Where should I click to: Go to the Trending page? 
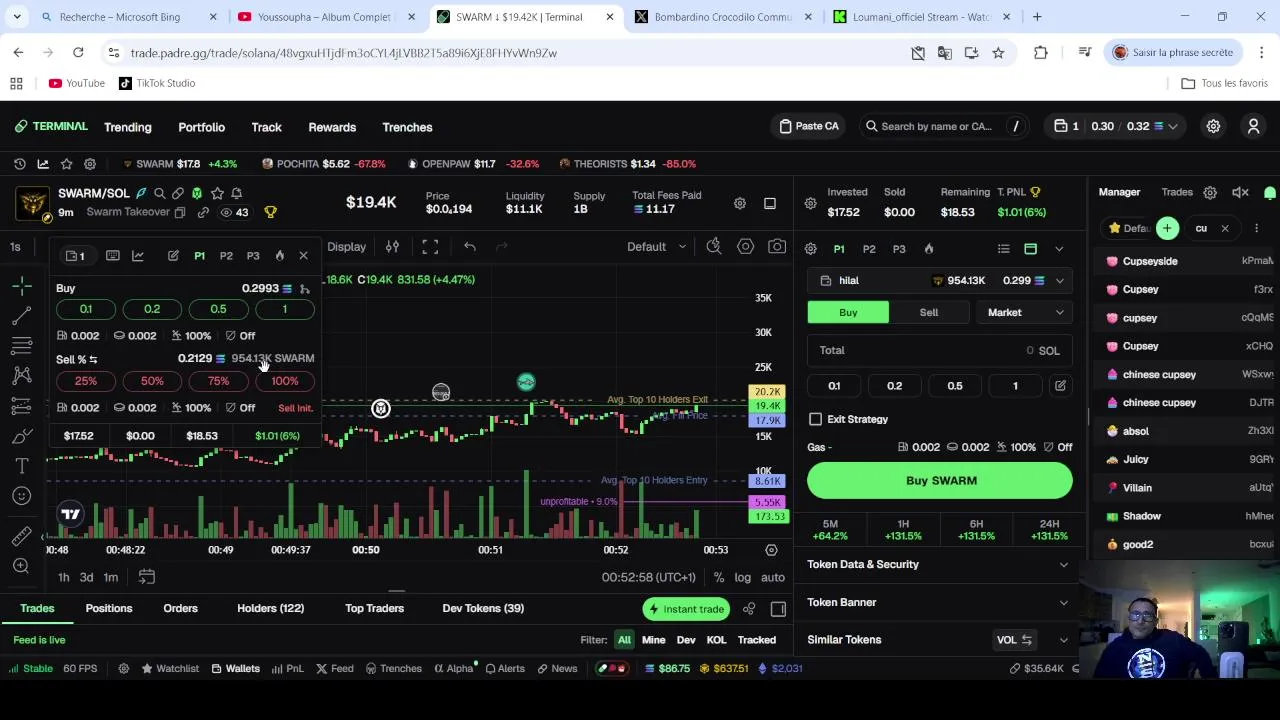[128, 127]
